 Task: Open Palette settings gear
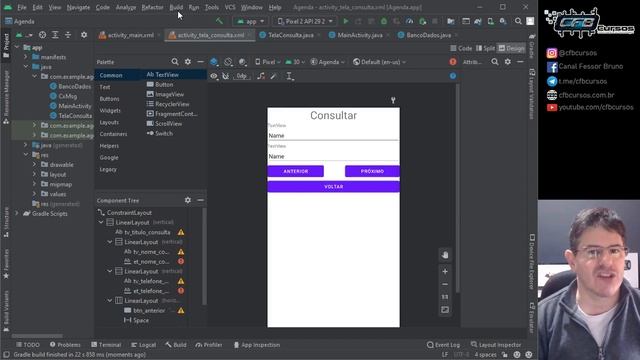click(x=188, y=62)
